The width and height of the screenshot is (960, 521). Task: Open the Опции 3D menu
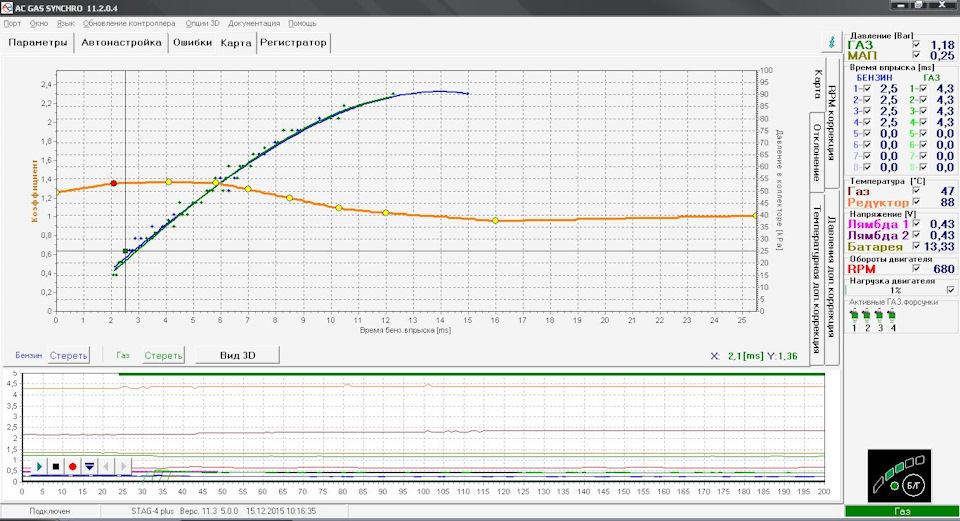point(202,23)
